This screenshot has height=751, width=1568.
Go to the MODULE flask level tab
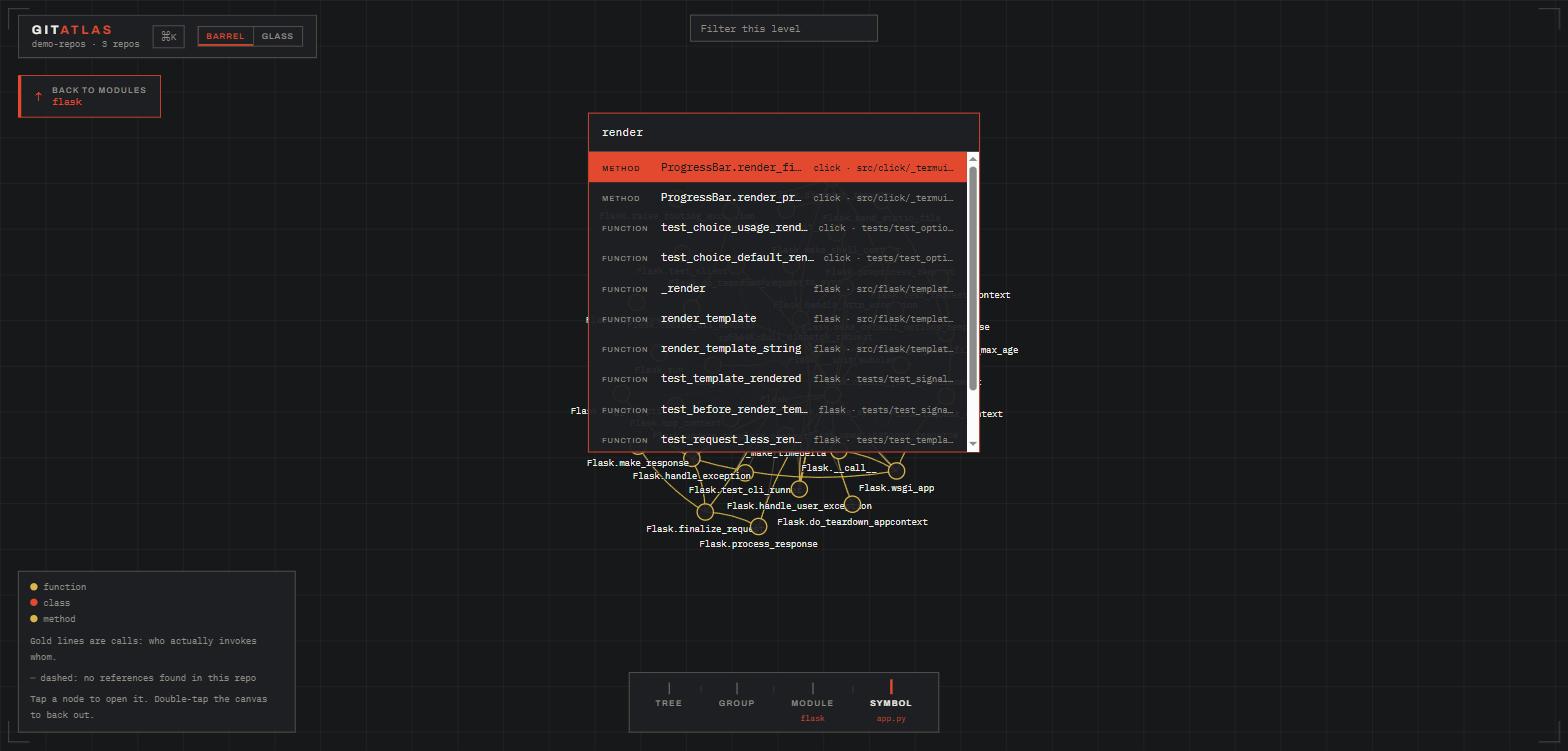pyautogui.click(x=812, y=700)
